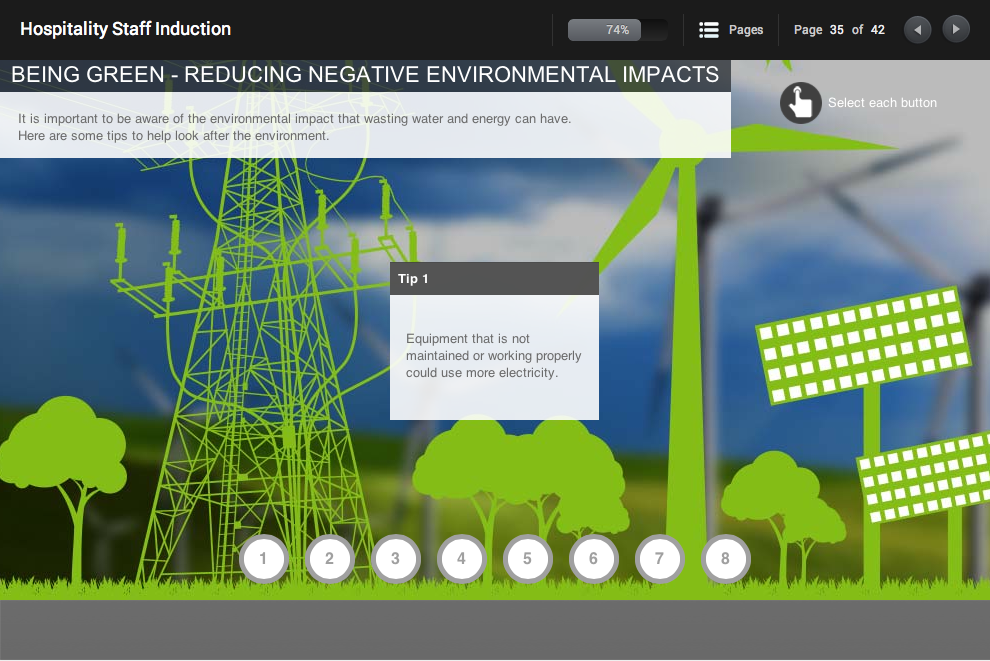Image resolution: width=990 pixels, height=661 pixels.
Task: Select tip button 4
Action: [x=462, y=559]
